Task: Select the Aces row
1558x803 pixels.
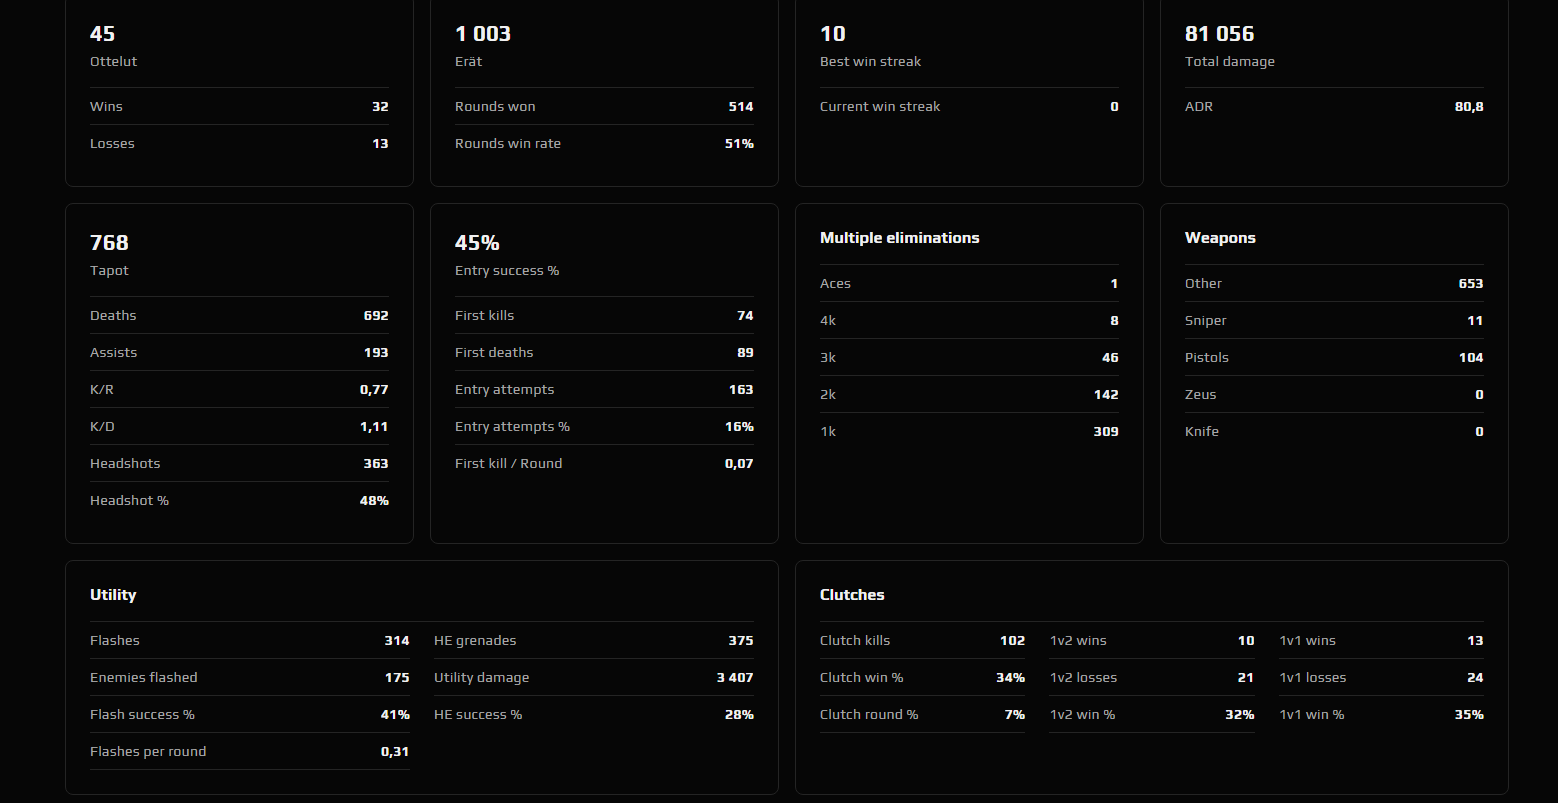Action: (x=968, y=284)
